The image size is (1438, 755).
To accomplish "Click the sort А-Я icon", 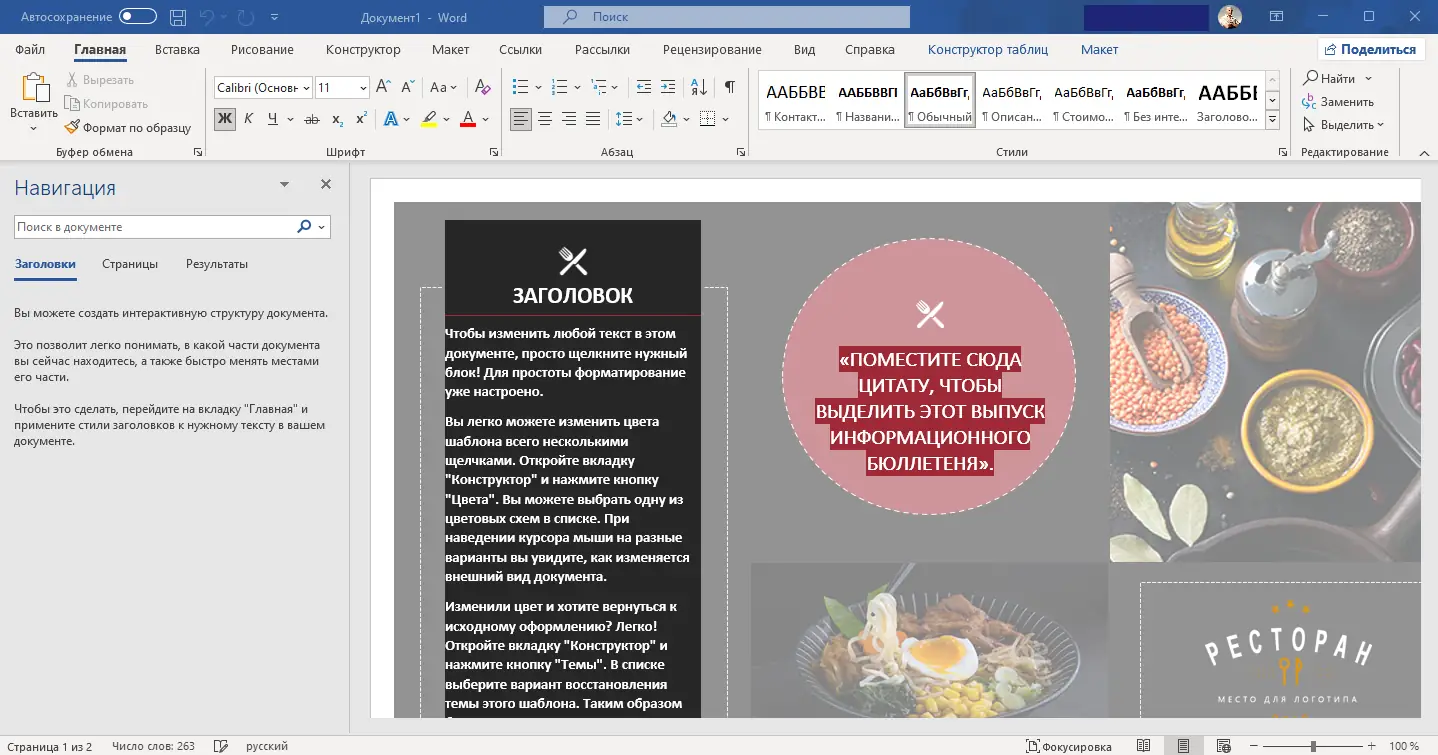I will click(699, 87).
